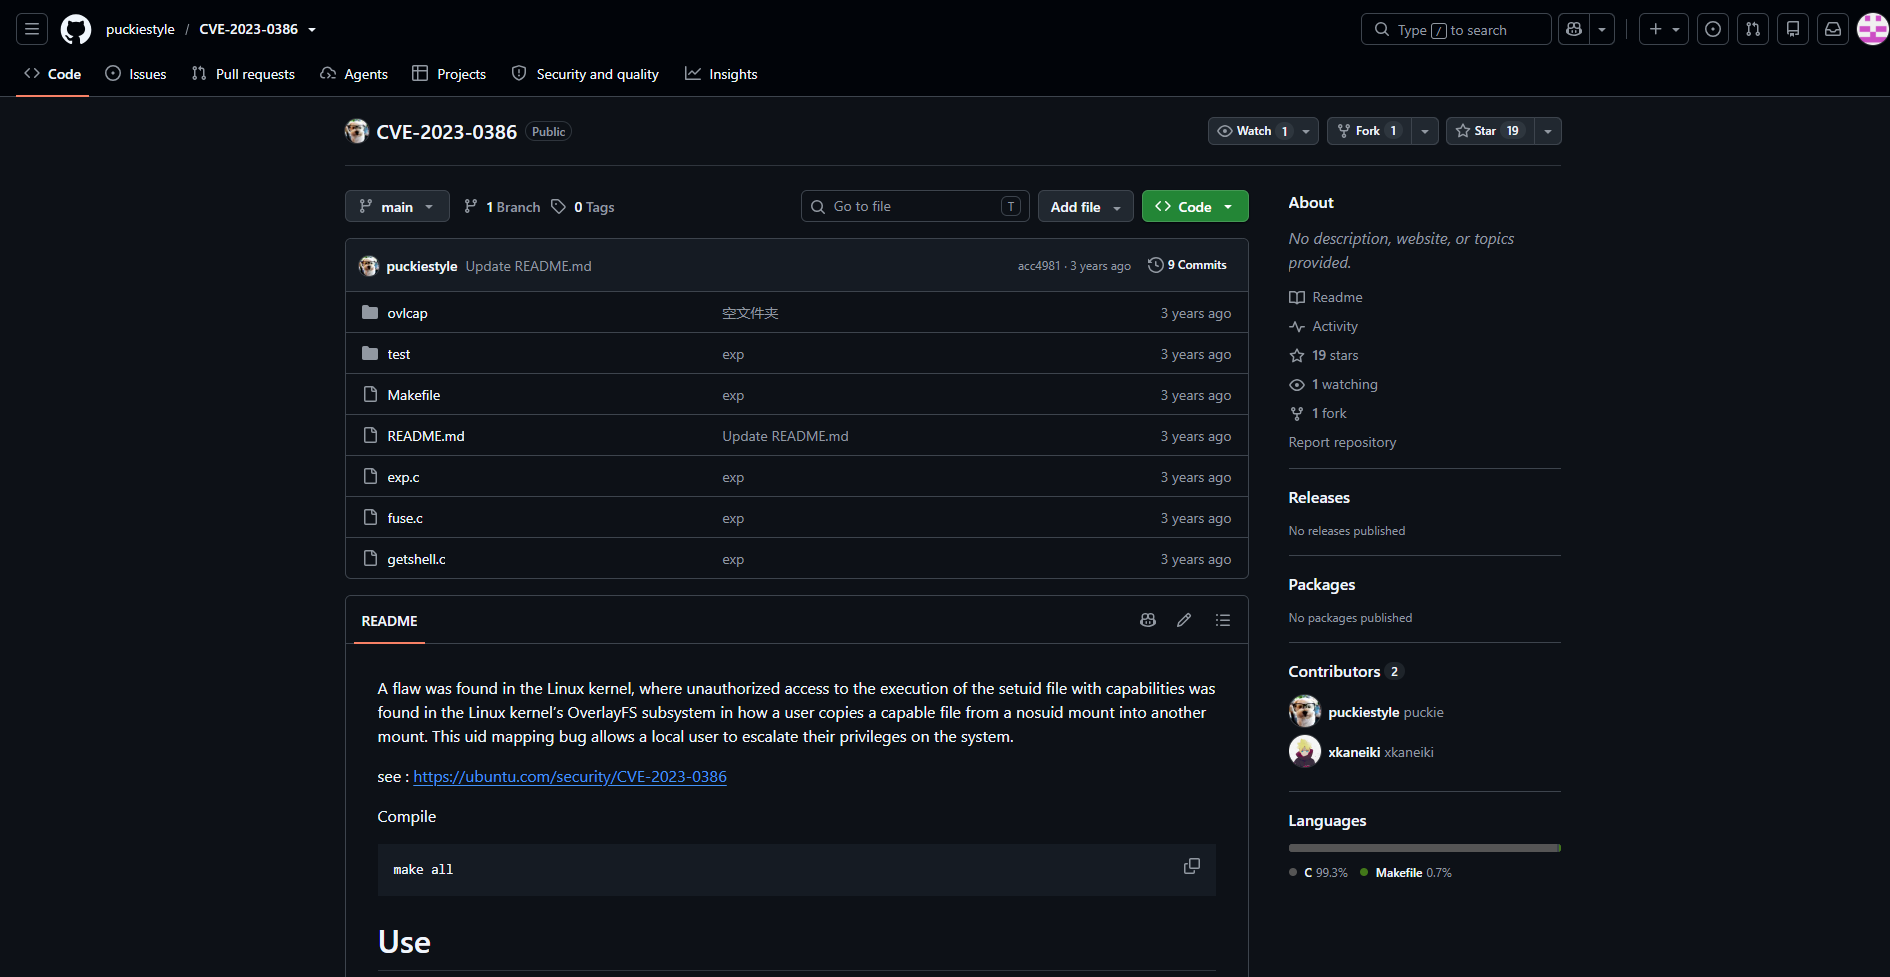Copy the 'make all' code snippet

click(x=1192, y=866)
